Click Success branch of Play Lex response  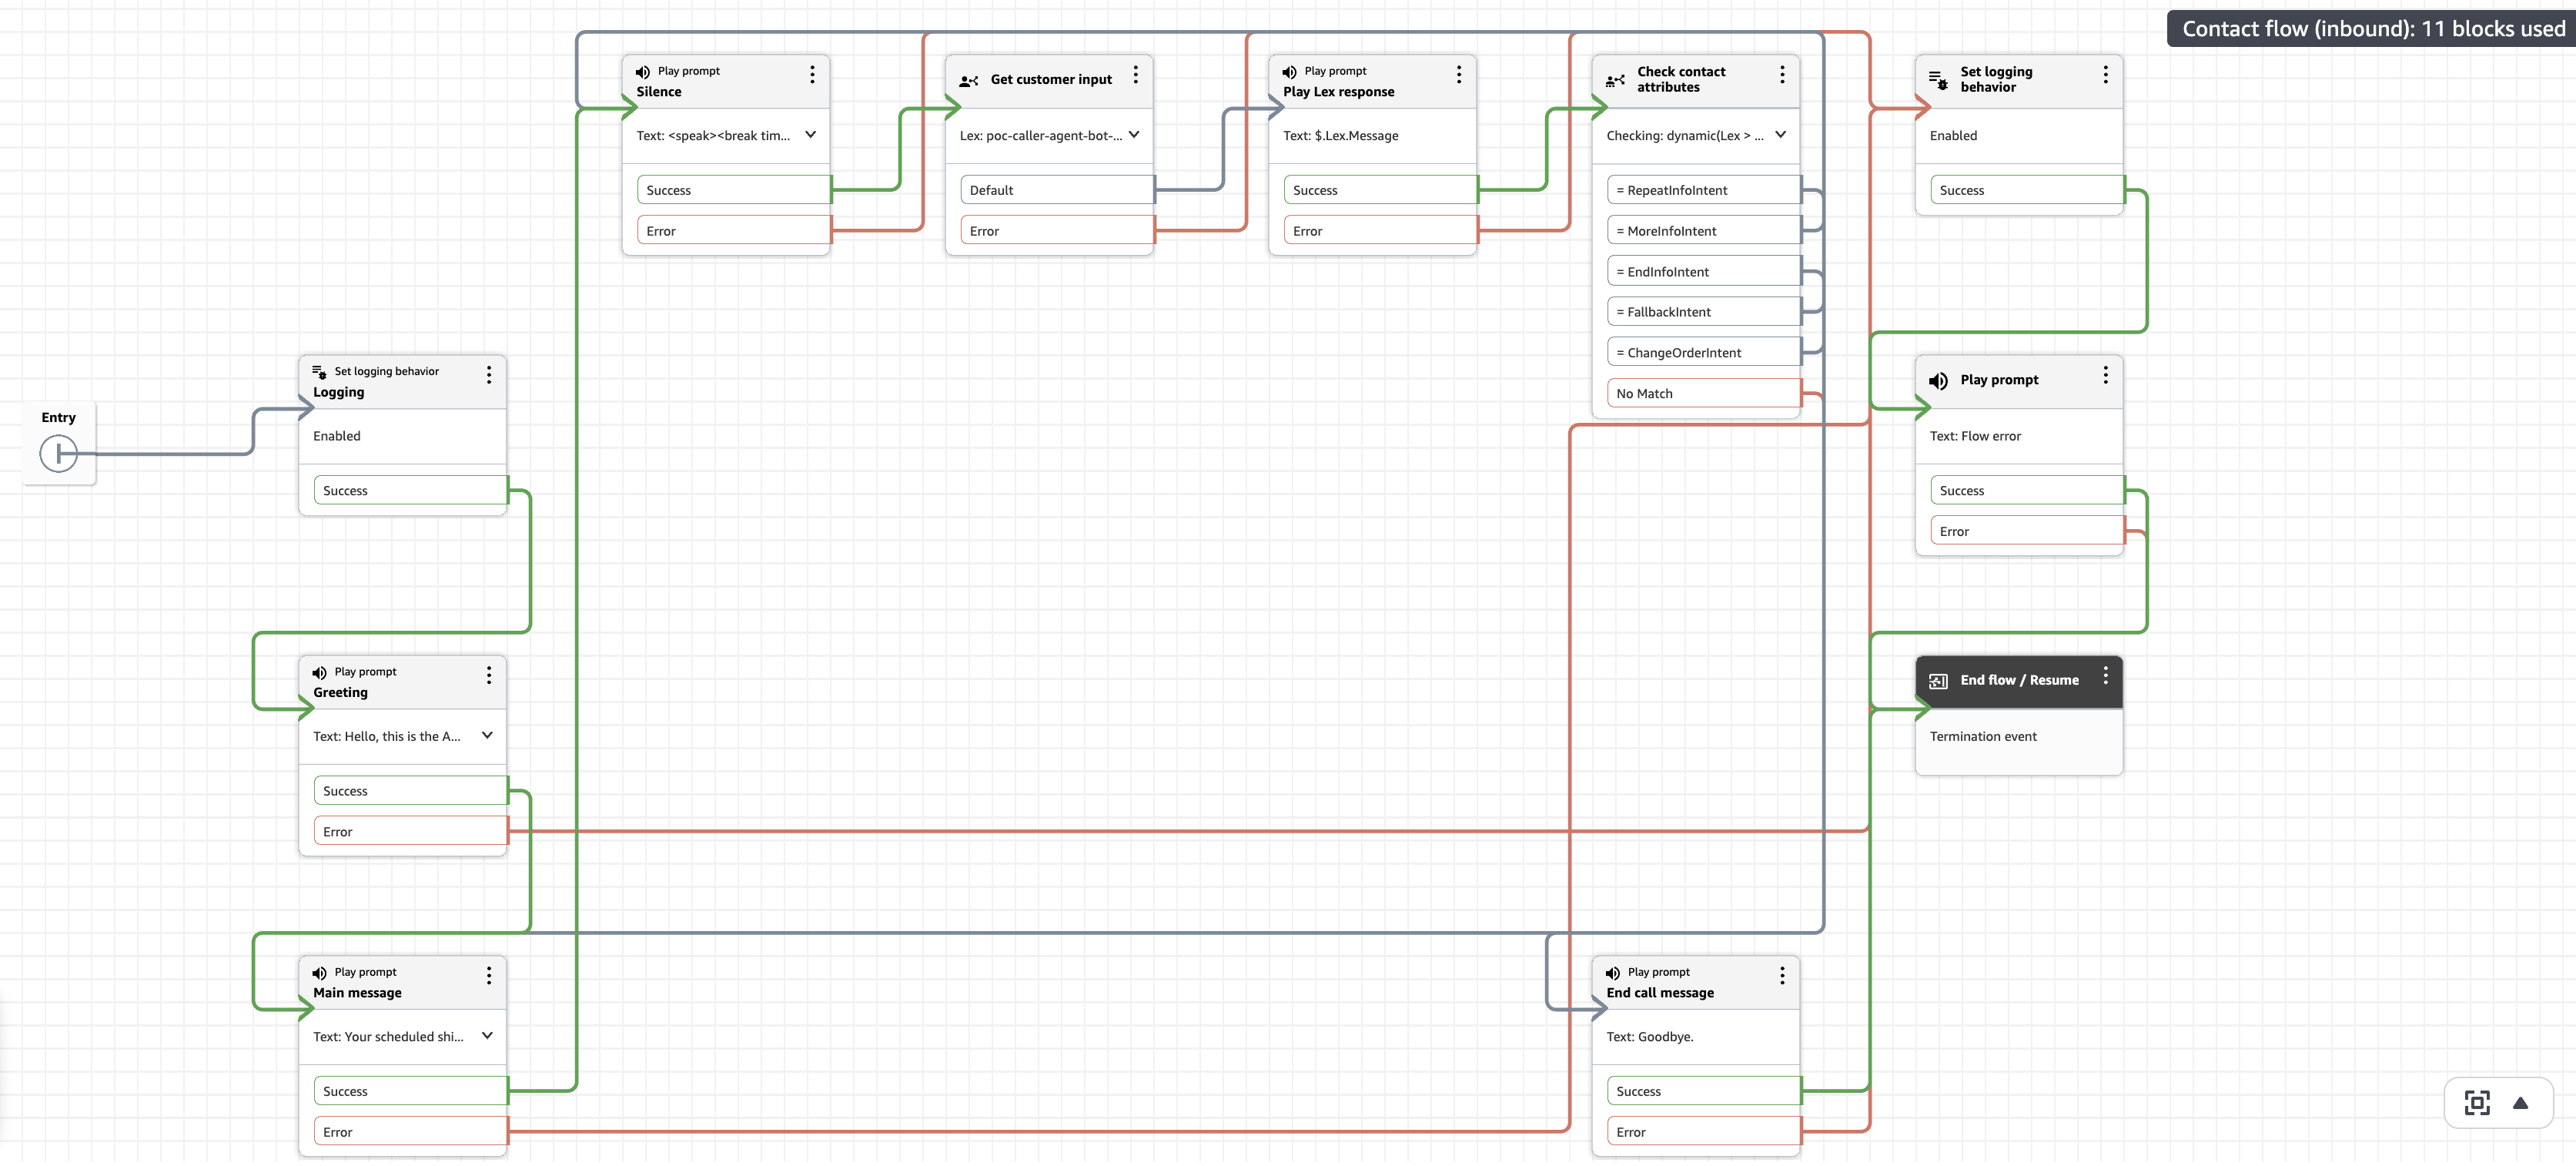pos(1381,190)
